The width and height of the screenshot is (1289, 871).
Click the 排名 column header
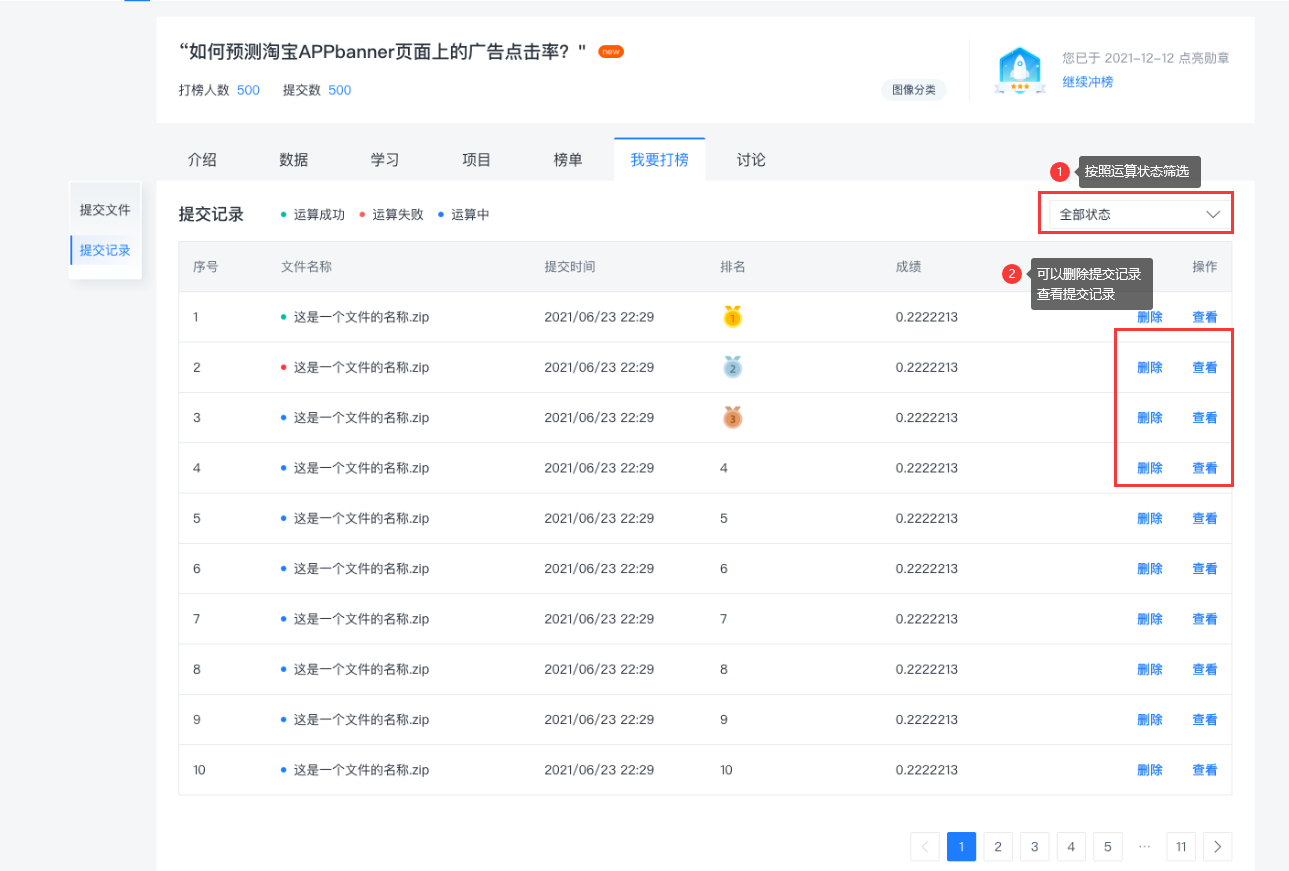[733, 267]
